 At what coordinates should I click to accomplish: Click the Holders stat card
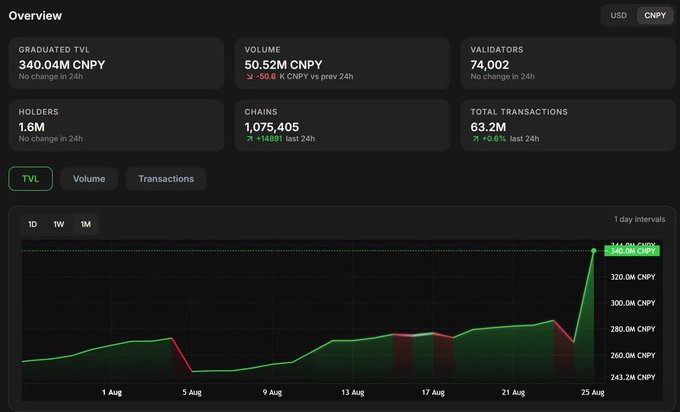click(116, 125)
